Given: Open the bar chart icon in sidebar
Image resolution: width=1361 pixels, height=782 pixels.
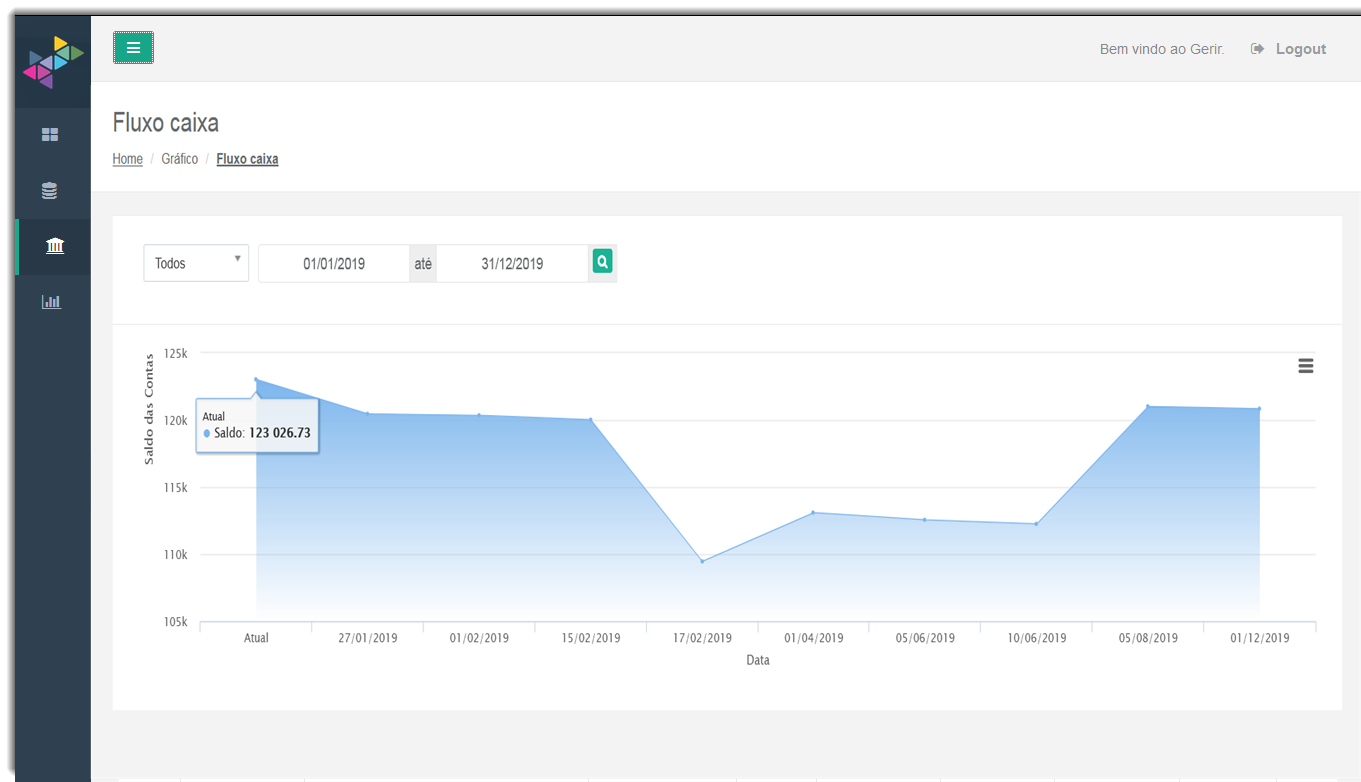Looking at the screenshot, I should click(51, 301).
